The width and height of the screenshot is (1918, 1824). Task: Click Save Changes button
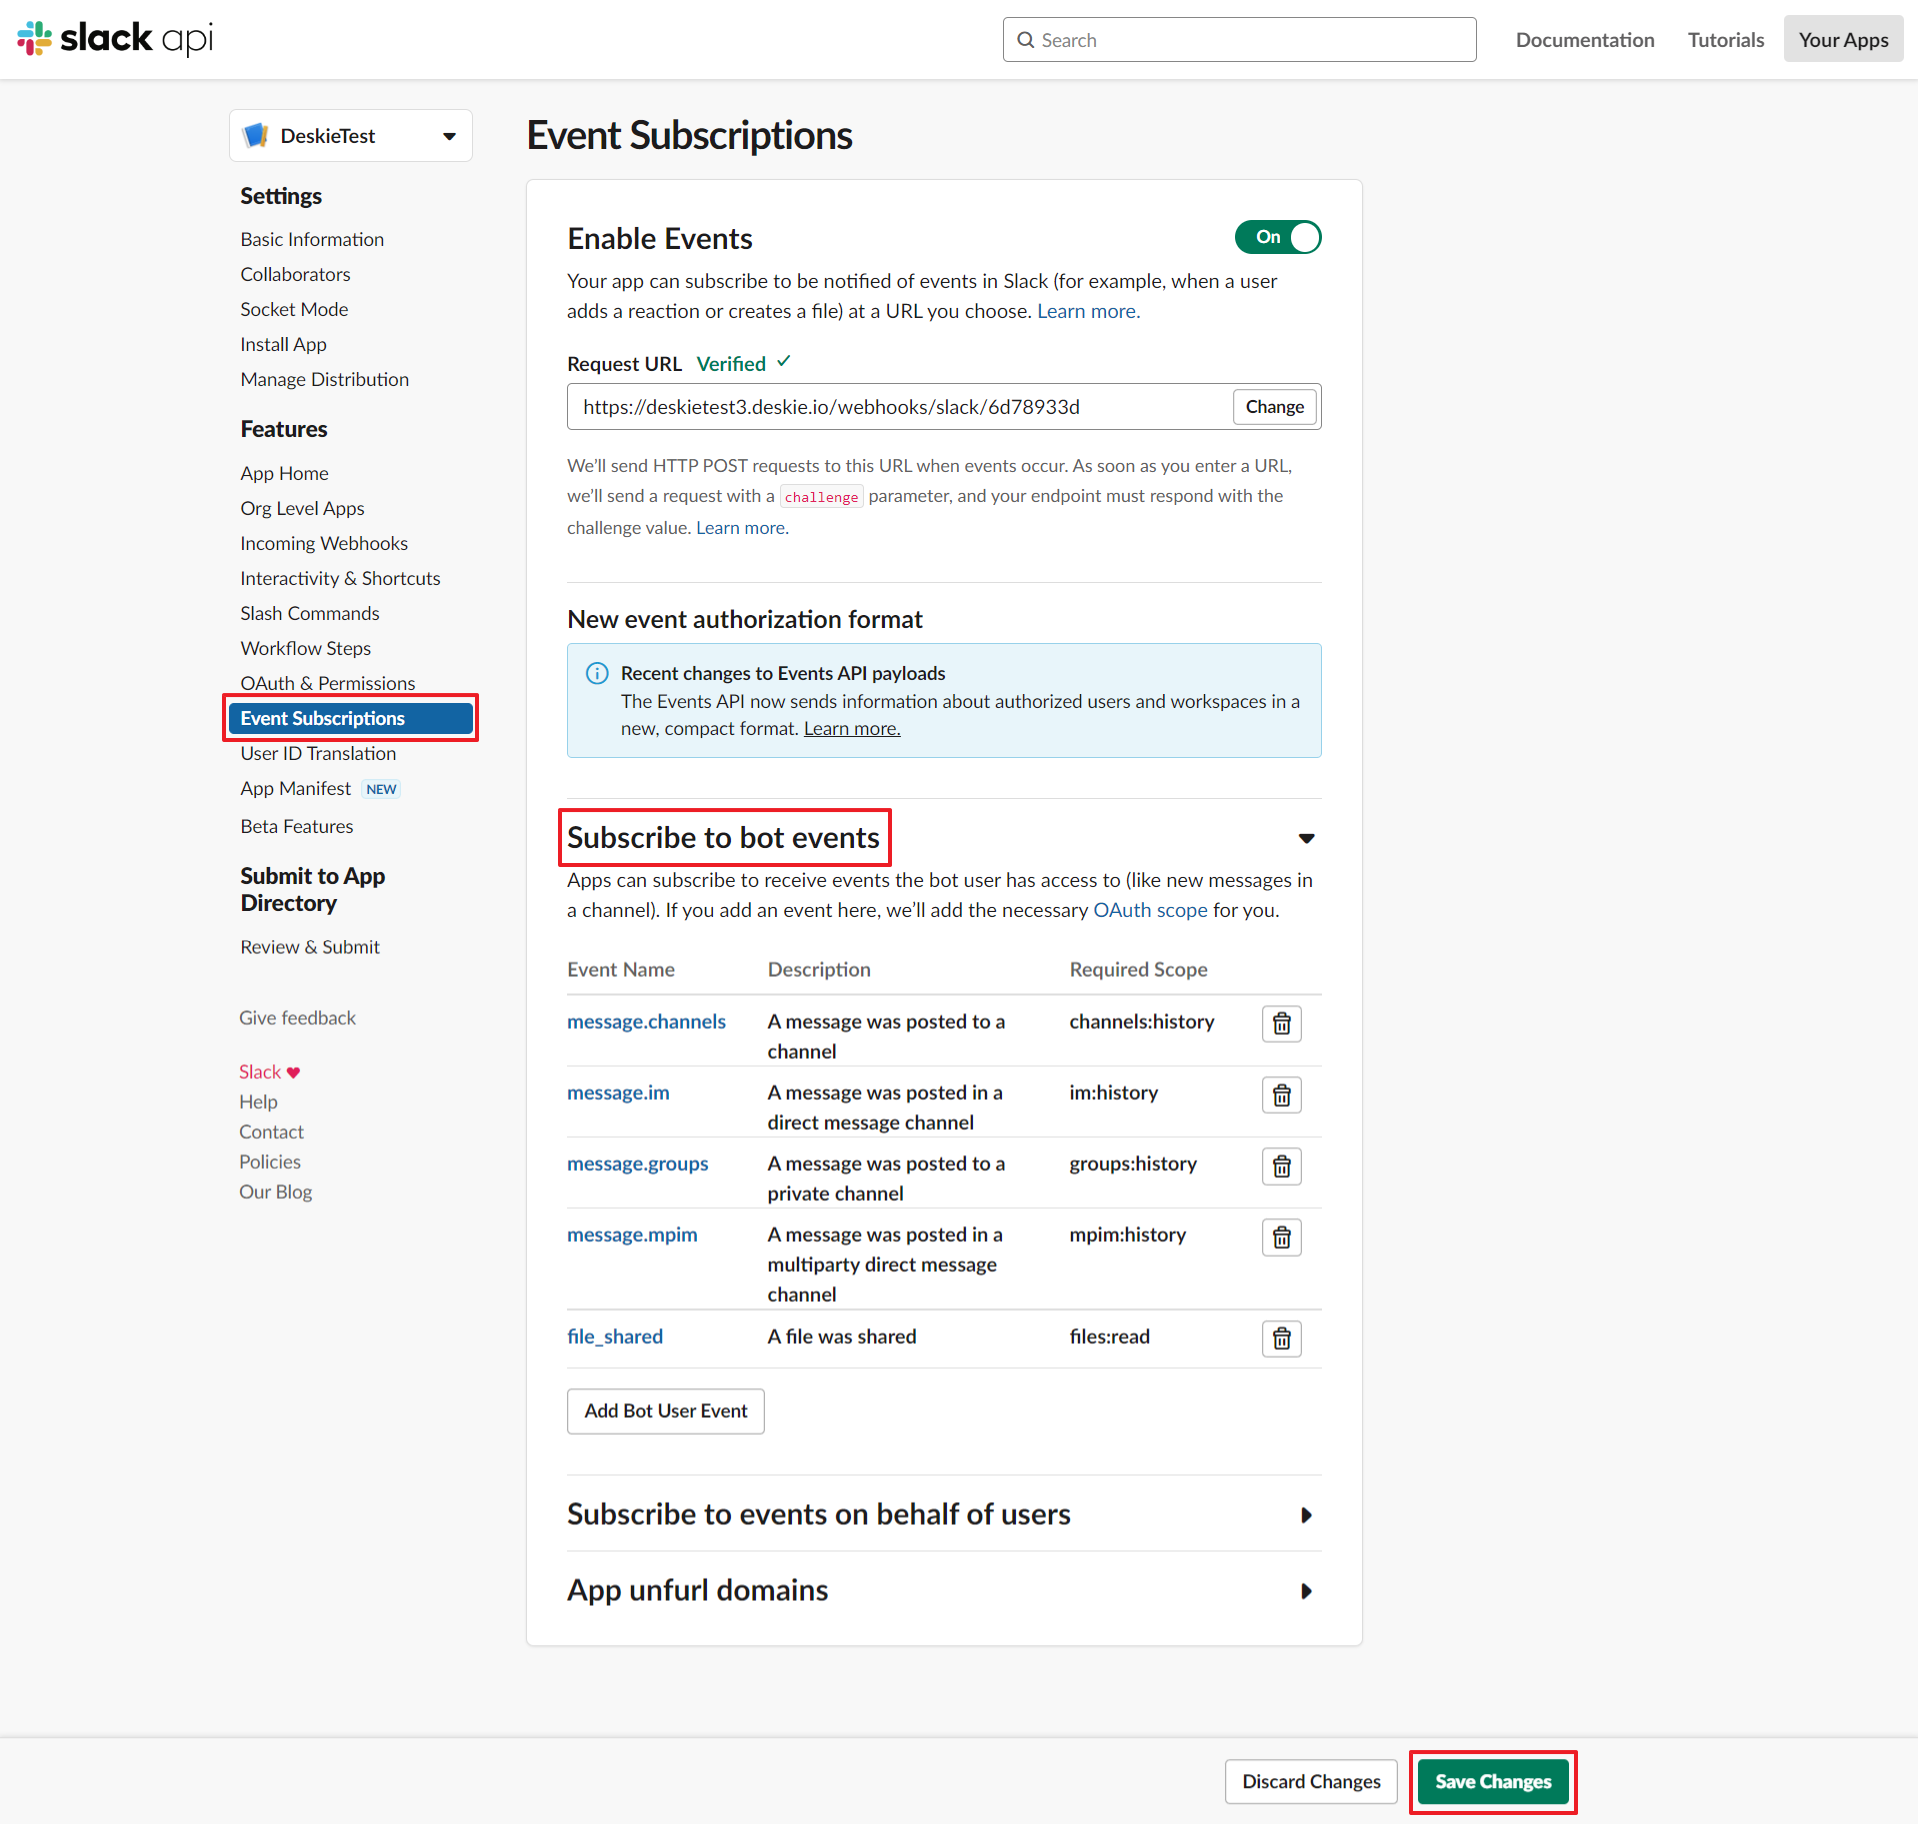(1493, 1782)
